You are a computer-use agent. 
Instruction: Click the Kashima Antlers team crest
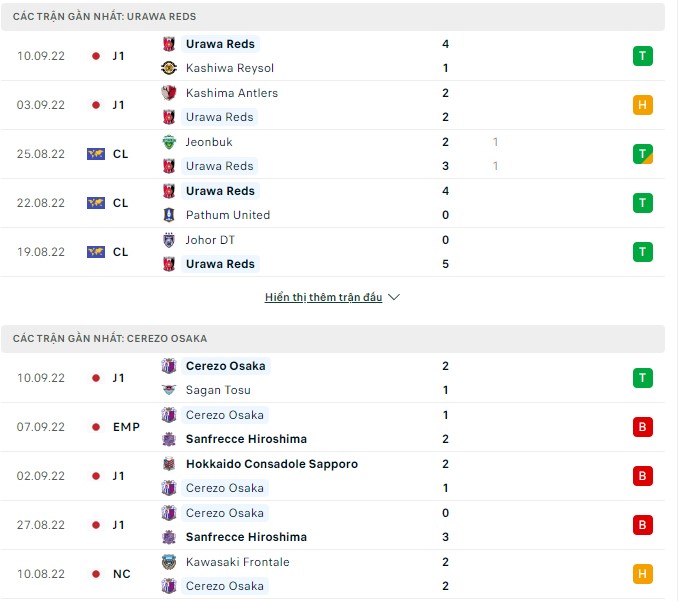[x=169, y=93]
